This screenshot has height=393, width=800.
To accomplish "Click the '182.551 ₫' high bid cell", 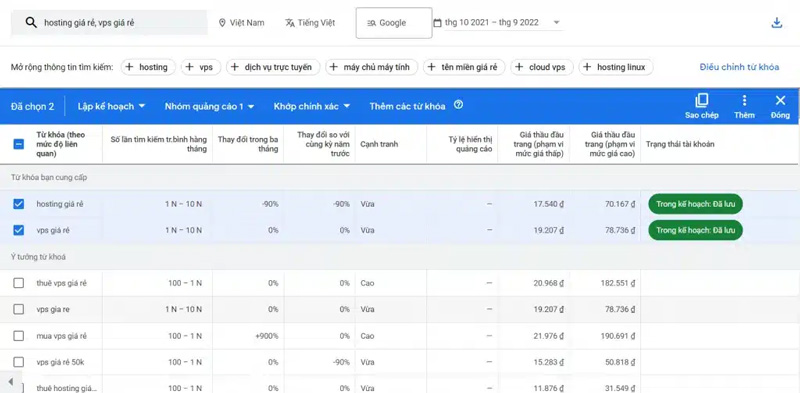I will click(617, 283).
